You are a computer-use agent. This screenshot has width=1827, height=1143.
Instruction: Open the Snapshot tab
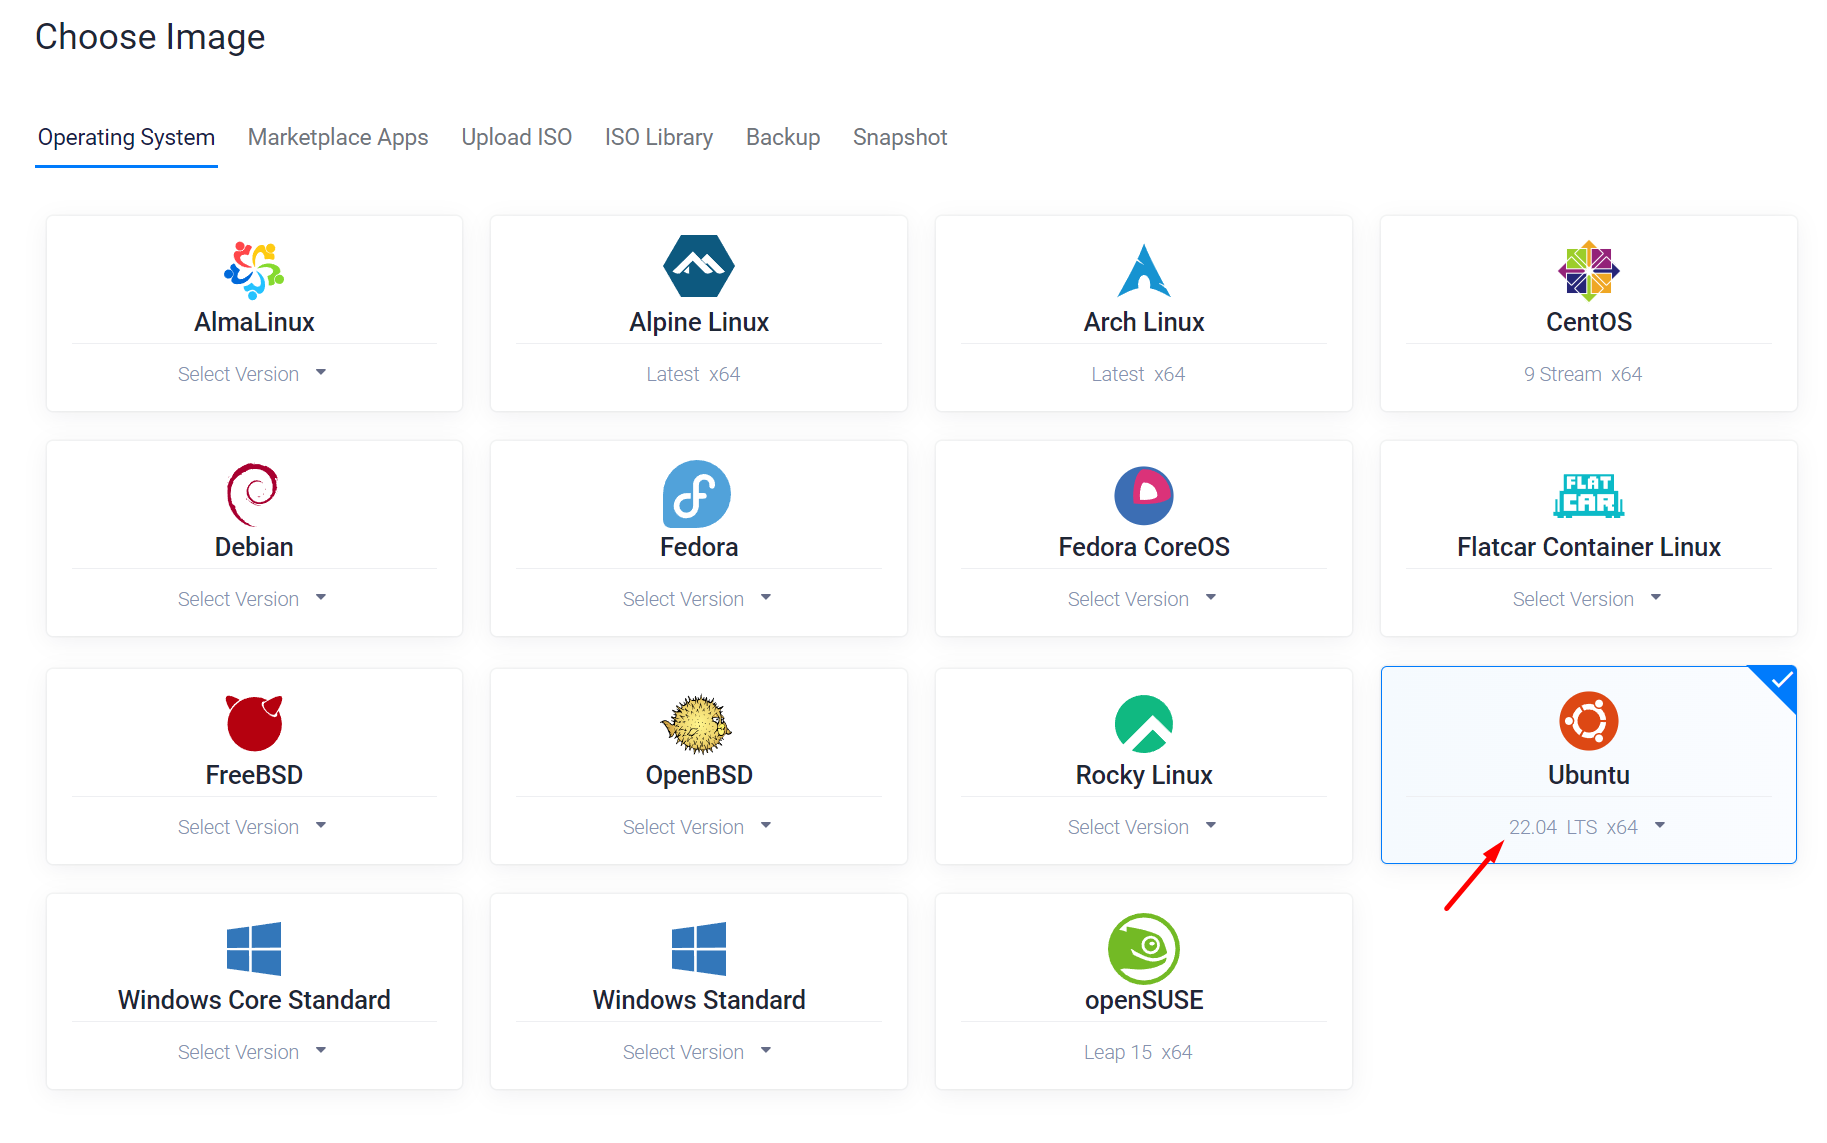click(900, 138)
